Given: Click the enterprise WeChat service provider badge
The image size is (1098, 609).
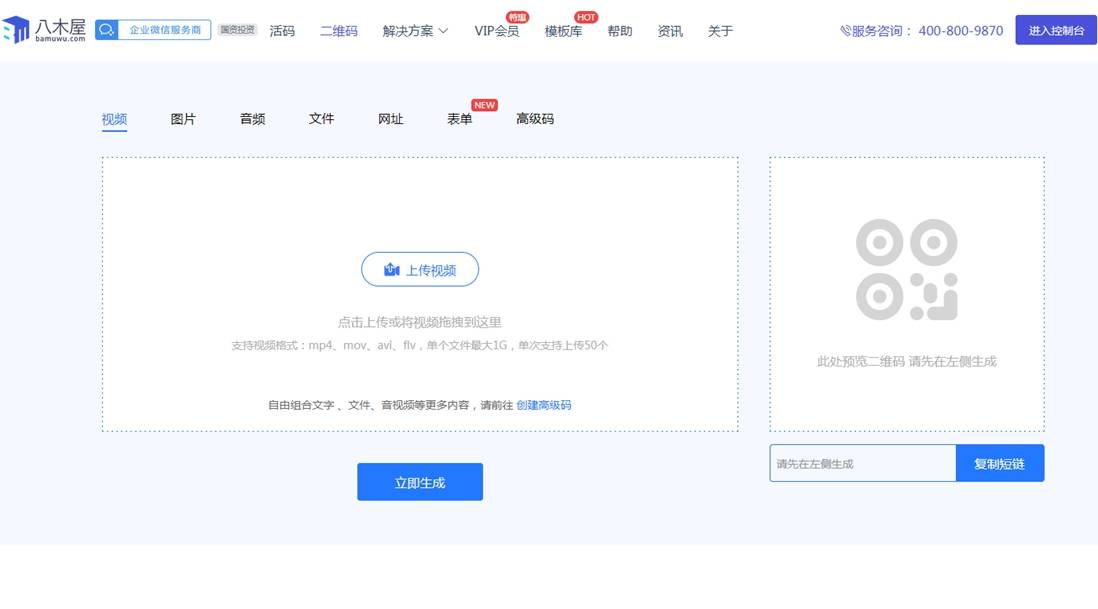Looking at the screenshot, I should [x=153, y=30].
